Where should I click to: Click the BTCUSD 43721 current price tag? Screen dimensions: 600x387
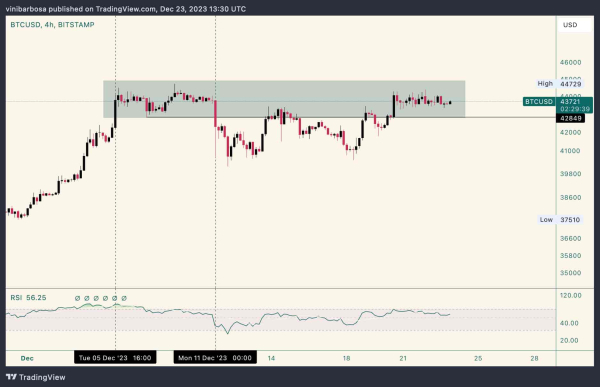coord(558,101)
